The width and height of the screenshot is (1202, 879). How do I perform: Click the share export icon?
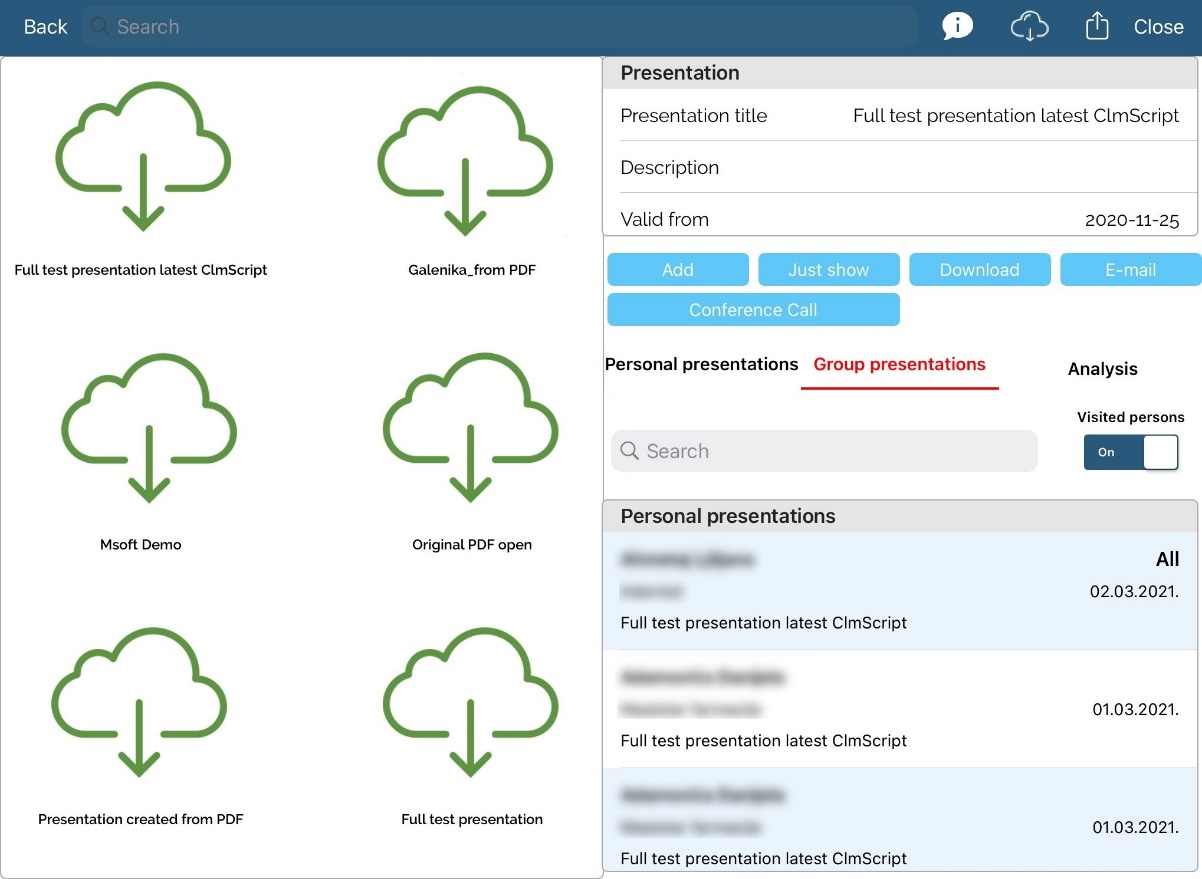pos(1097,27)
